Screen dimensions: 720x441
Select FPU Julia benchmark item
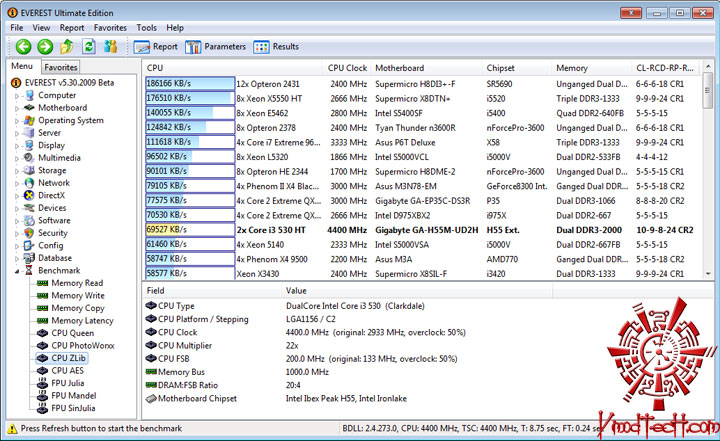pos(68,383)
